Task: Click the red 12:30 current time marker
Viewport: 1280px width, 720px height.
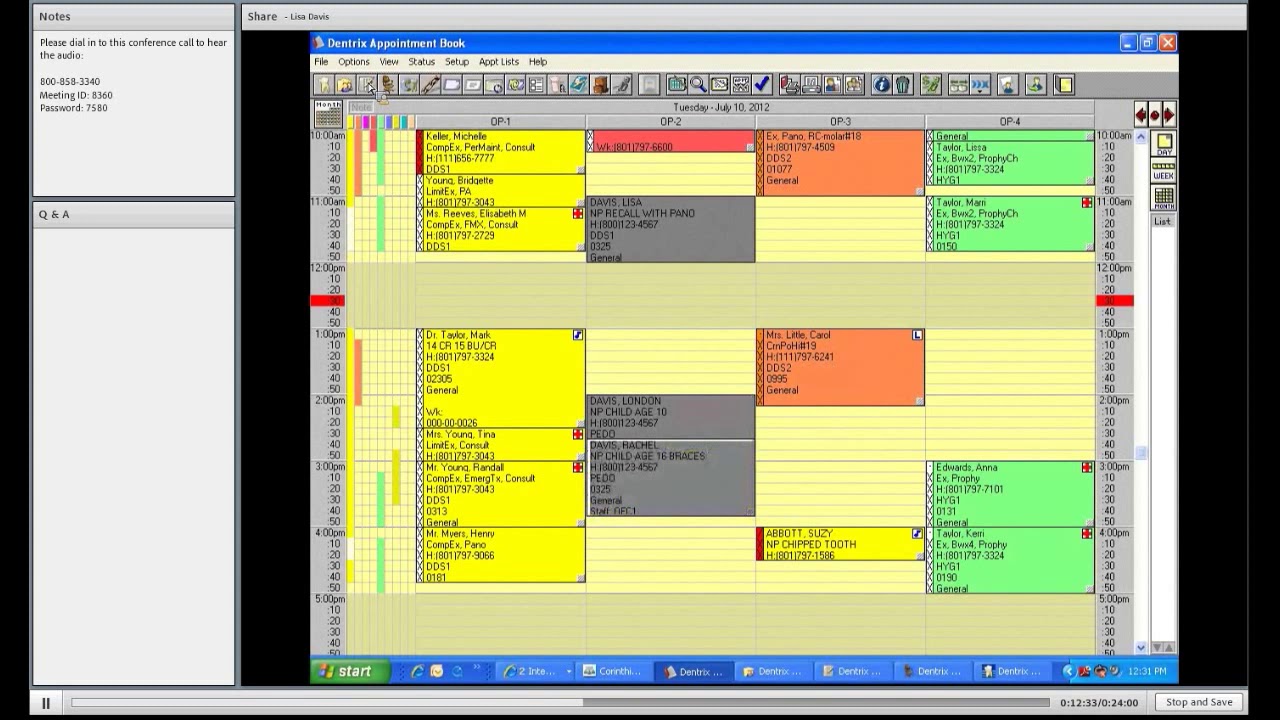Action: 328,301
